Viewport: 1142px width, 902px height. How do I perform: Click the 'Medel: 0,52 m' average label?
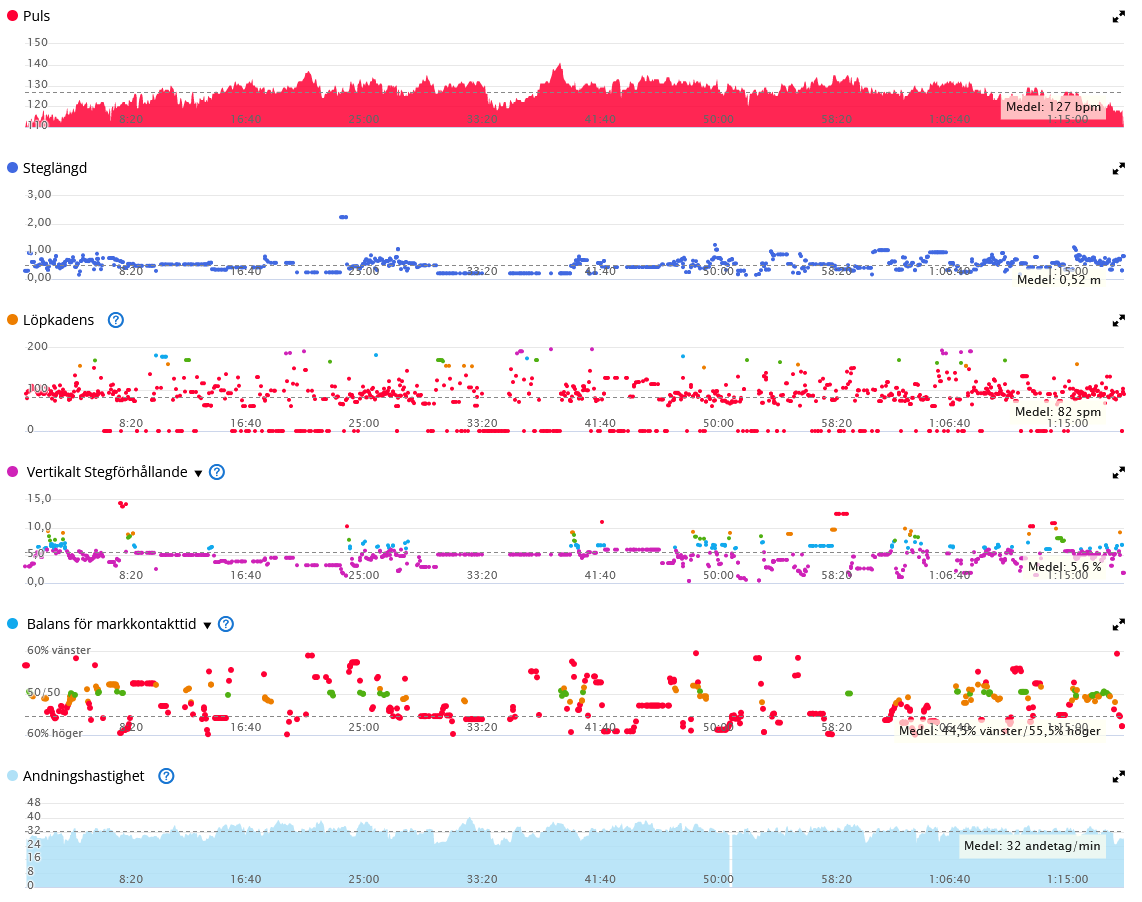pyautogui.click(x=1059, y=280)
